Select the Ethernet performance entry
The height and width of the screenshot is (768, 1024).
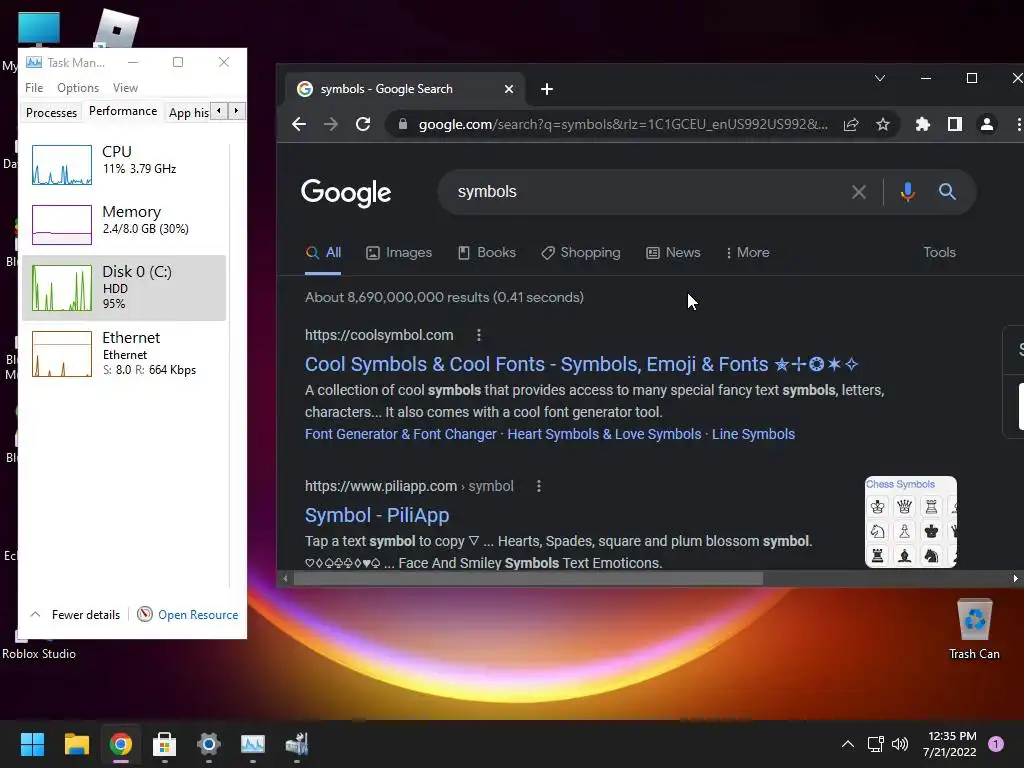[124, 353]
